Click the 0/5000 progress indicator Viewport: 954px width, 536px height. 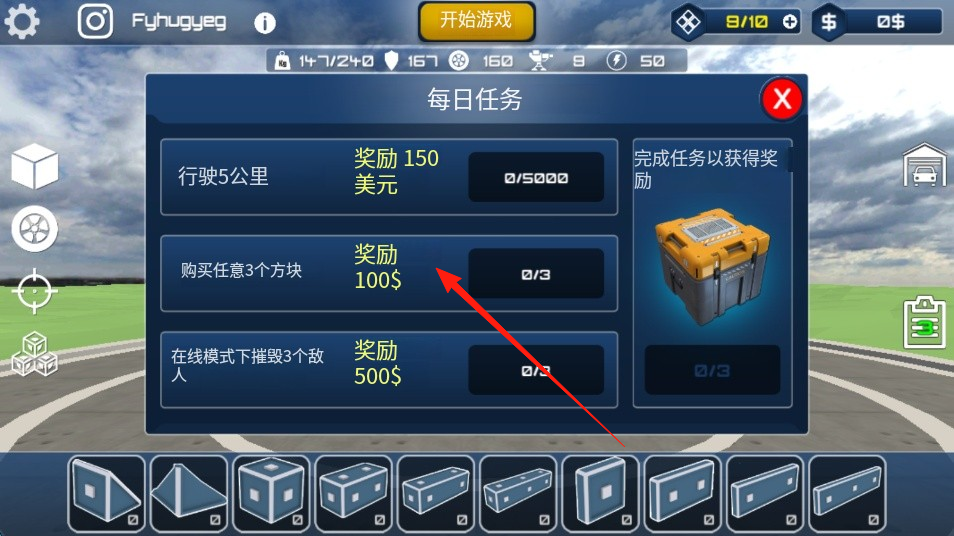[536, 178]
